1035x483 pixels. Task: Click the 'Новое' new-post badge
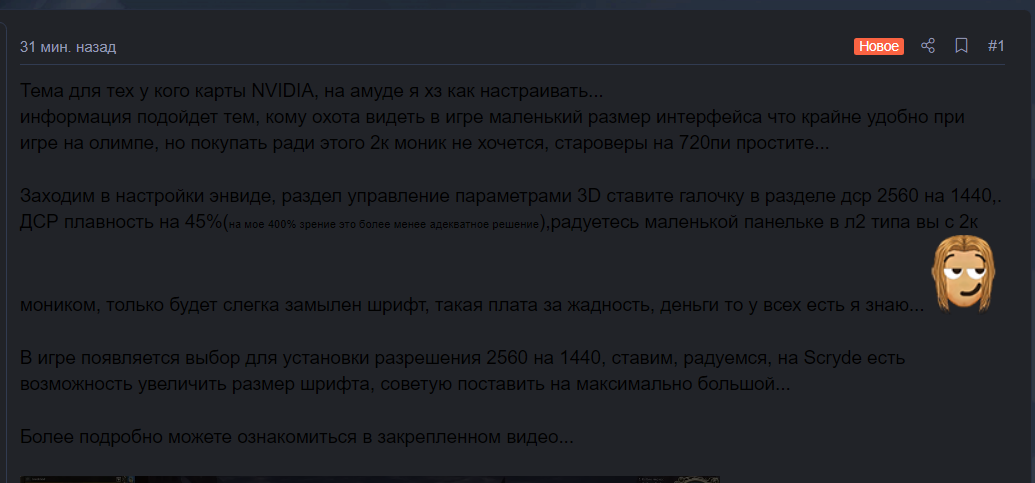point(879,46)
